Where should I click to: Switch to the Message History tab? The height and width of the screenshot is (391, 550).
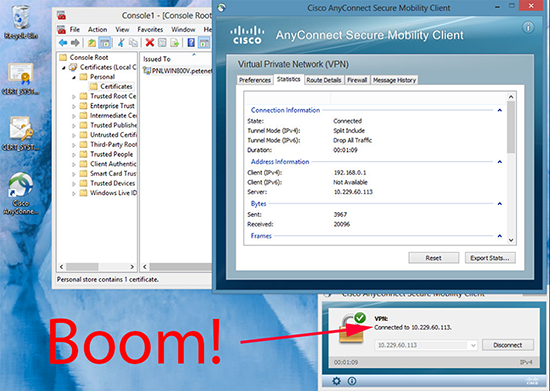click(x=394, y=80)
